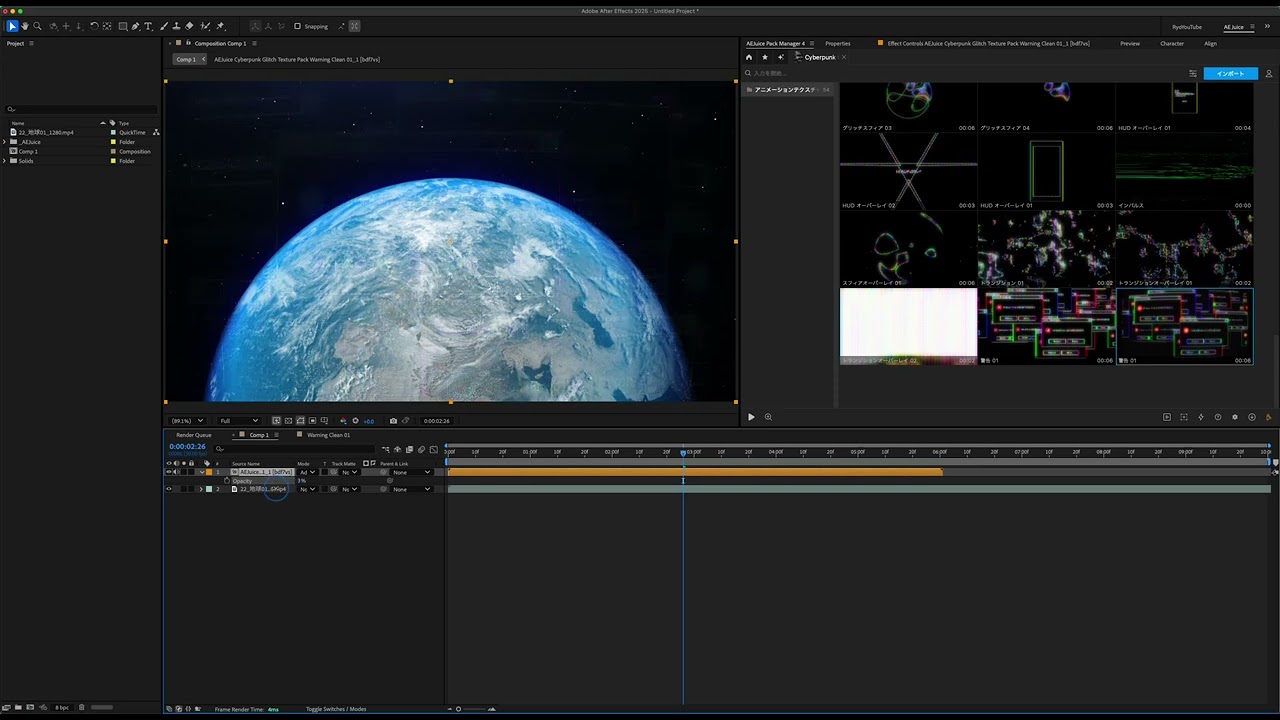Hide the 22_地球01 video layer eye

tap(168, 489)
